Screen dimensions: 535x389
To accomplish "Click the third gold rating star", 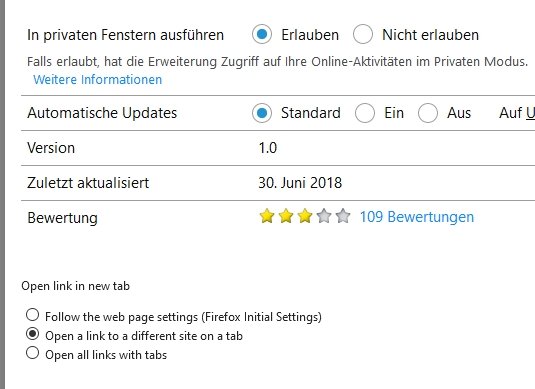I will click(305, 216).
